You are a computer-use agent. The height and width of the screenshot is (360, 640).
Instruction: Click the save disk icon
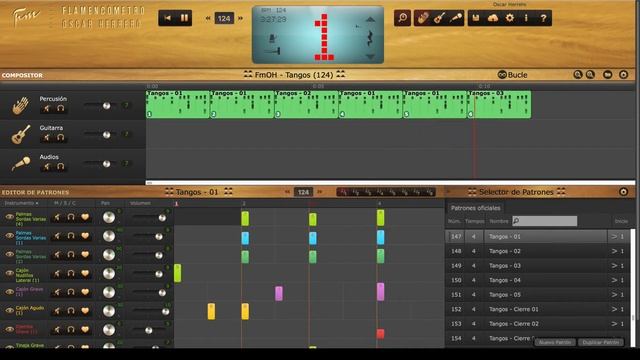(x=476, y=18)
